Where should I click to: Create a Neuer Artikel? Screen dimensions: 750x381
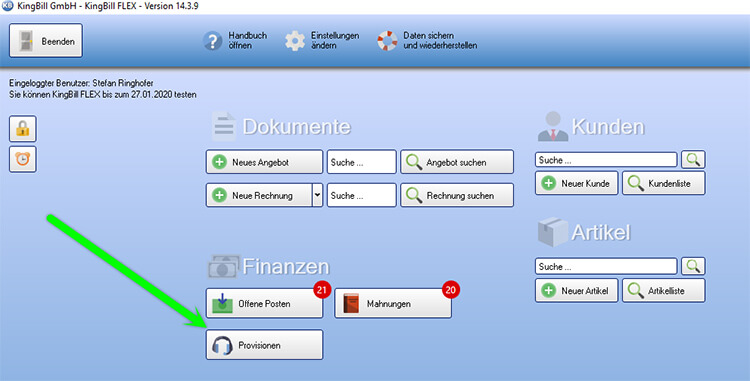click(576, 290)
